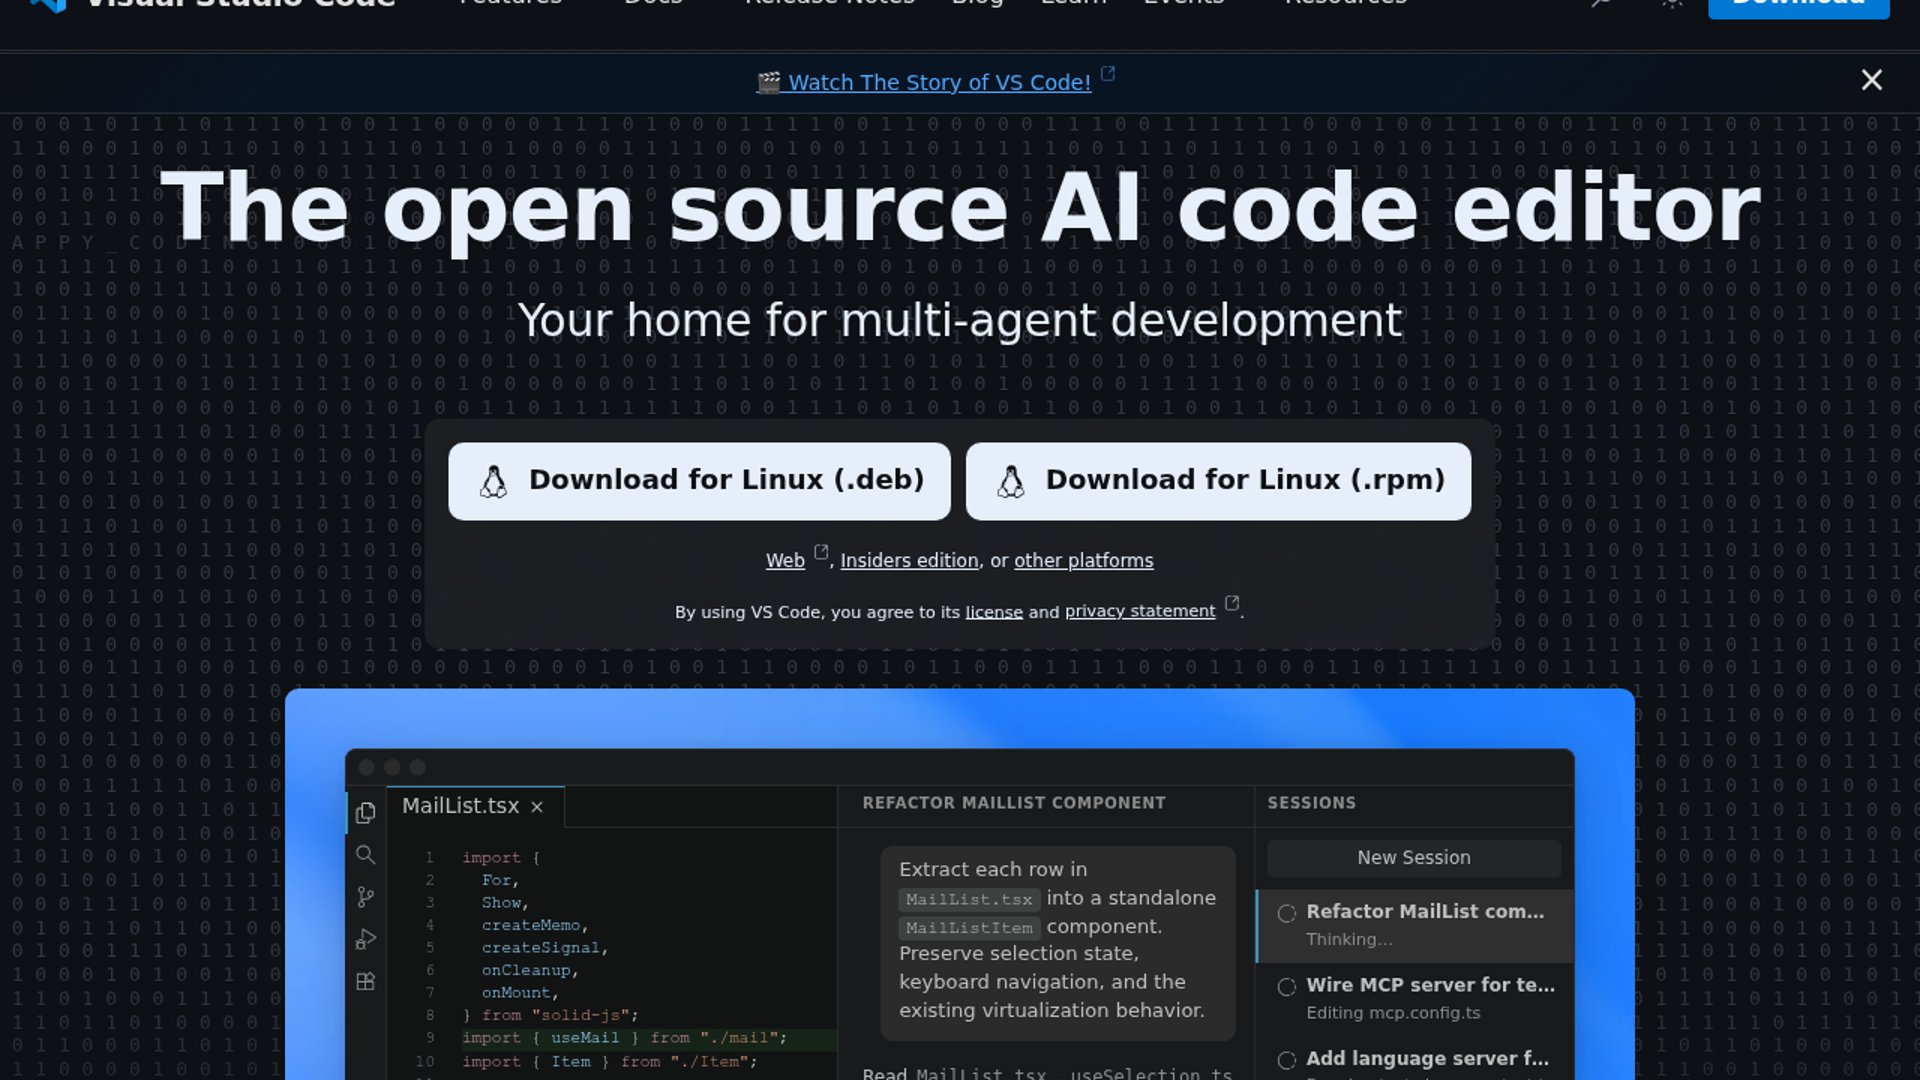Select the Wire MCP server for te... session

[x=1415, y=998]
